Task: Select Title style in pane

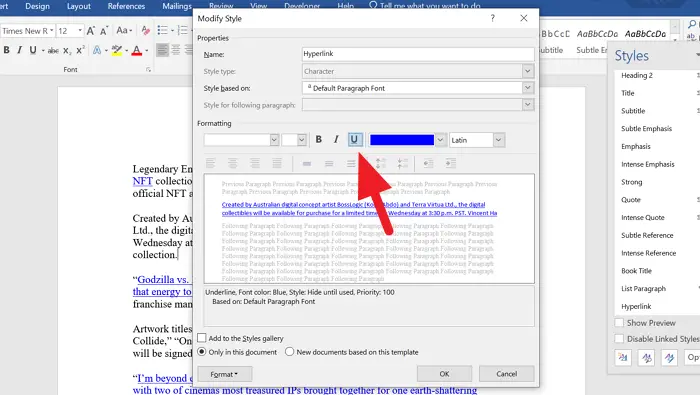Action: point(628,93)
